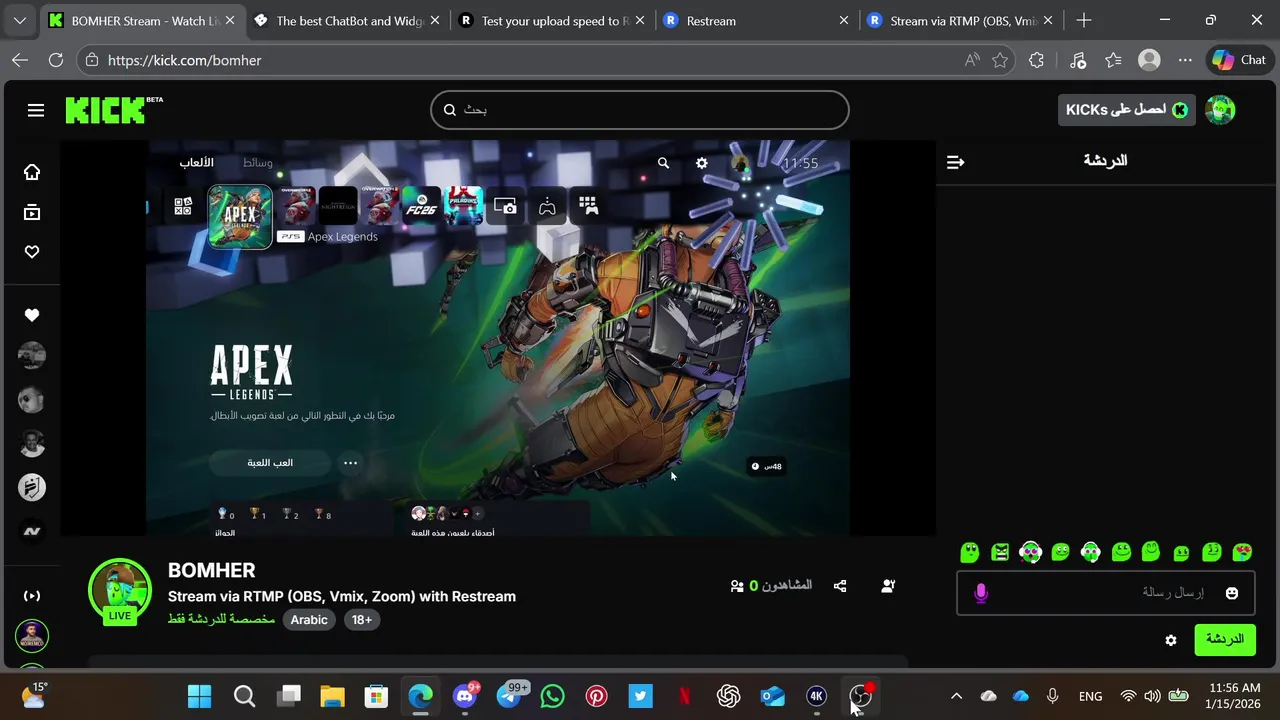Open the BOMHER channel avatar
The width and height of the screenshot is (1280, 720).
[x=120, y=590]
